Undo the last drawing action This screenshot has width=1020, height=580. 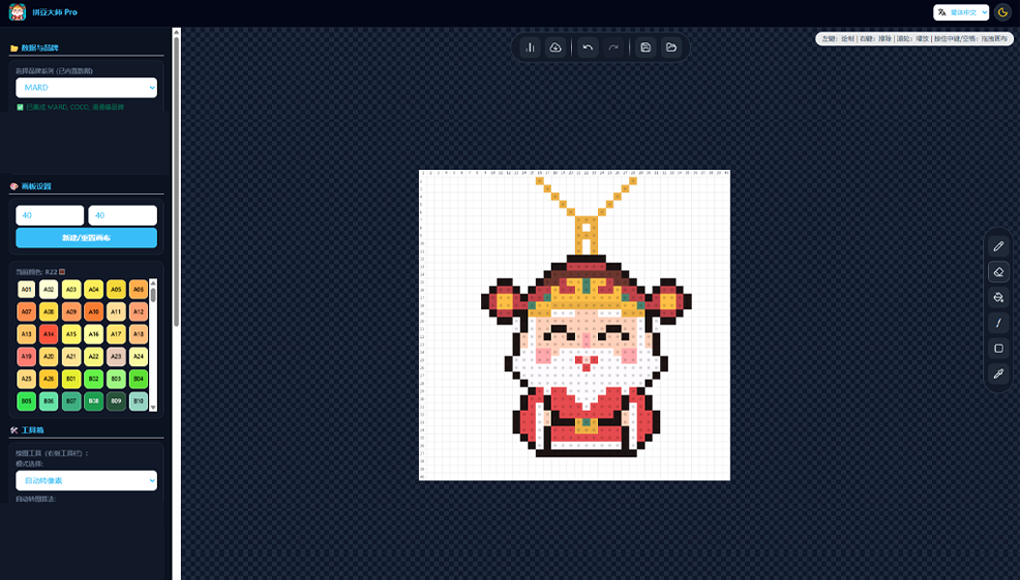588,48
